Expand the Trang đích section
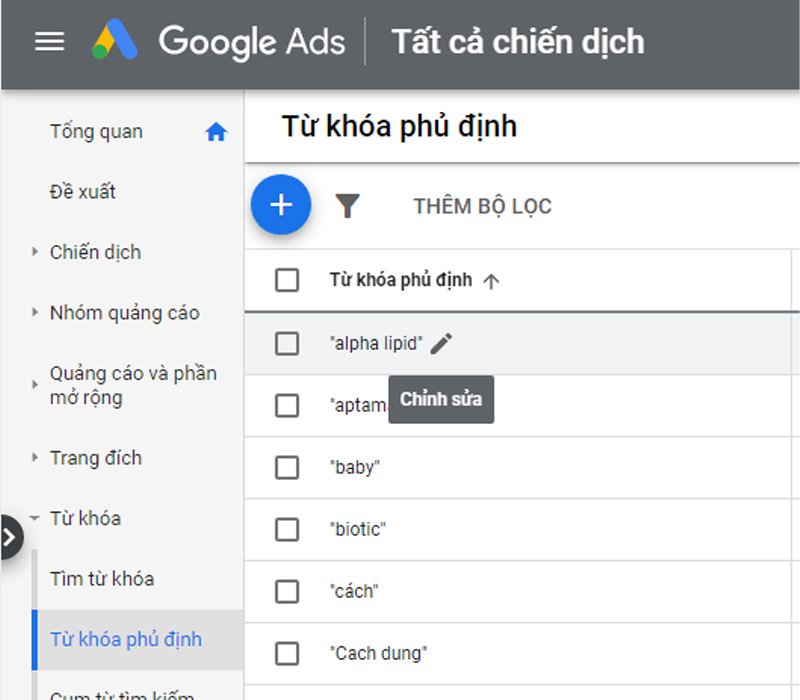This screenshot has width=800, height=700. coord(35,458)
